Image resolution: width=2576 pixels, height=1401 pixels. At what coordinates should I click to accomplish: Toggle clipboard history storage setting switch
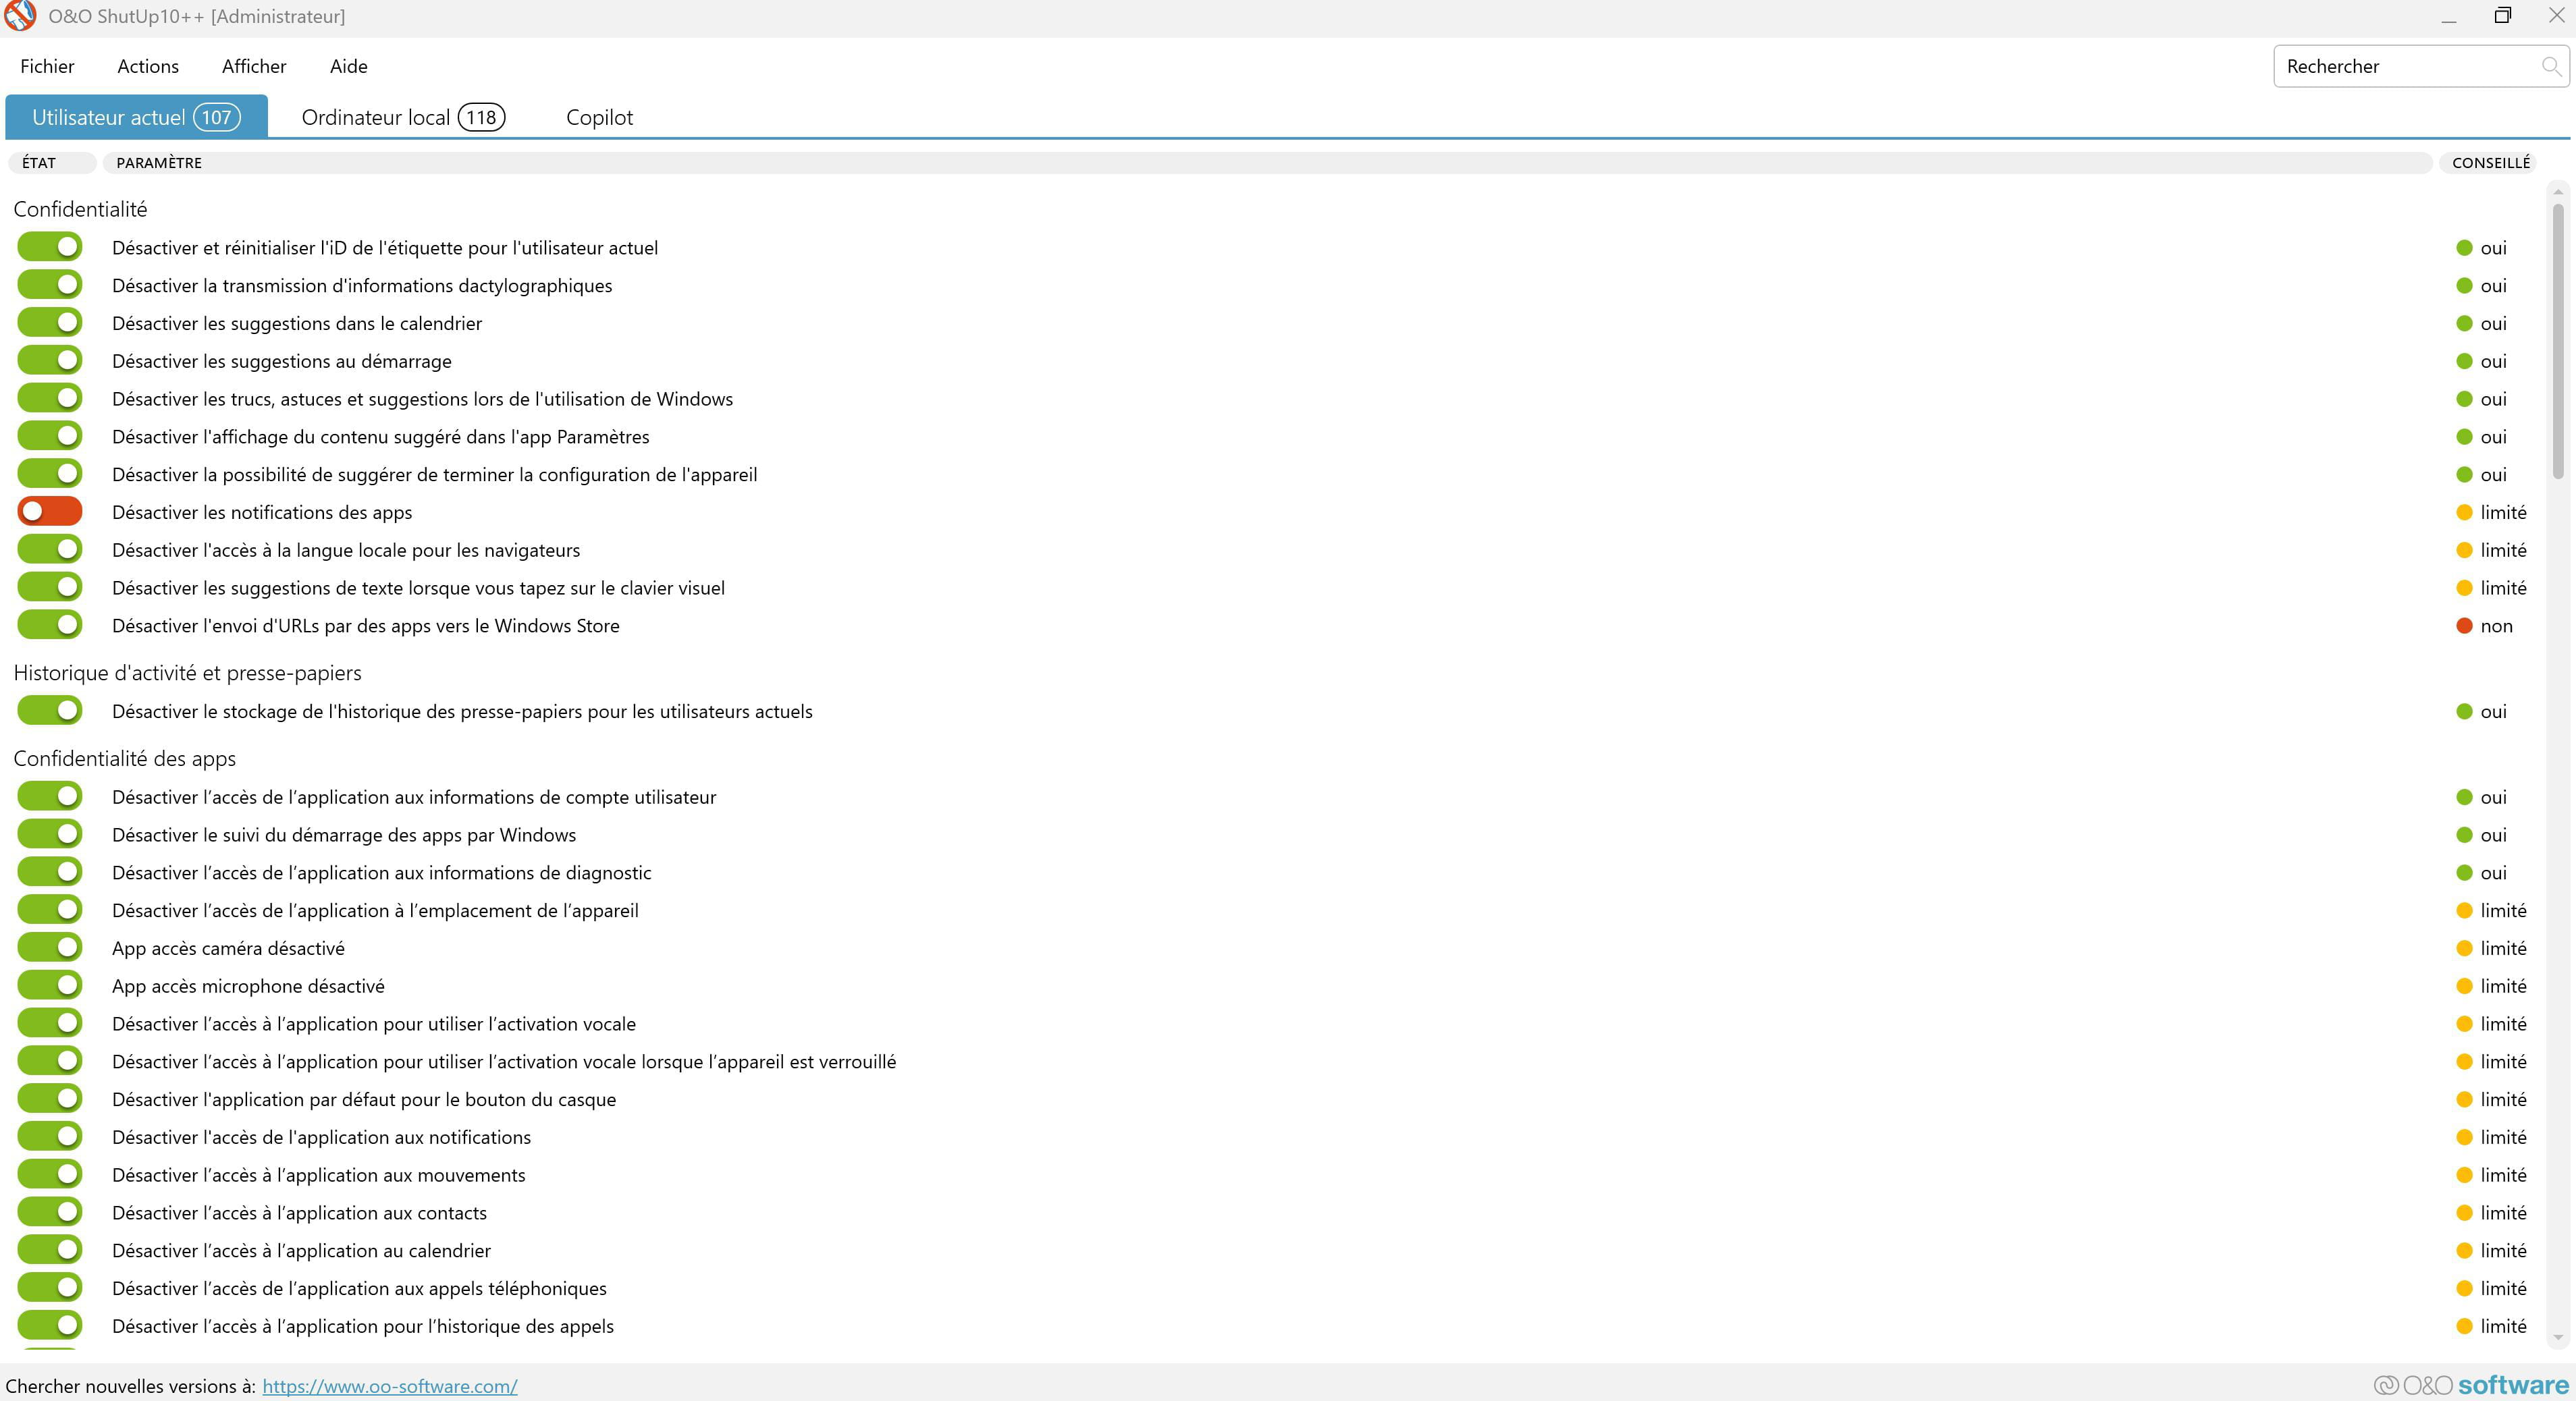pyautogui.click(x=50, y=710)
